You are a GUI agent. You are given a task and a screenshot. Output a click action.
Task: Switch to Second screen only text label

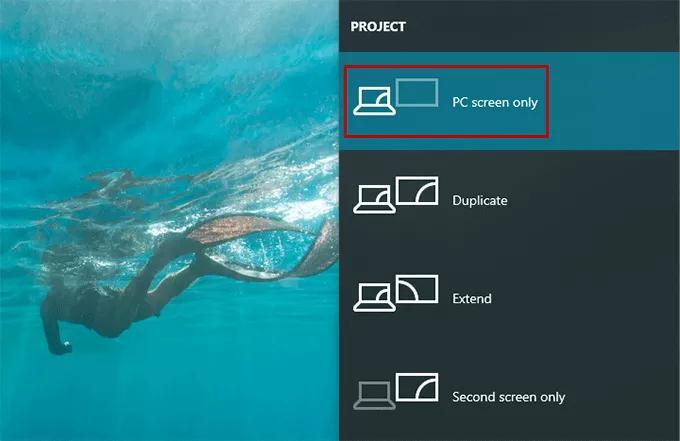508,397
